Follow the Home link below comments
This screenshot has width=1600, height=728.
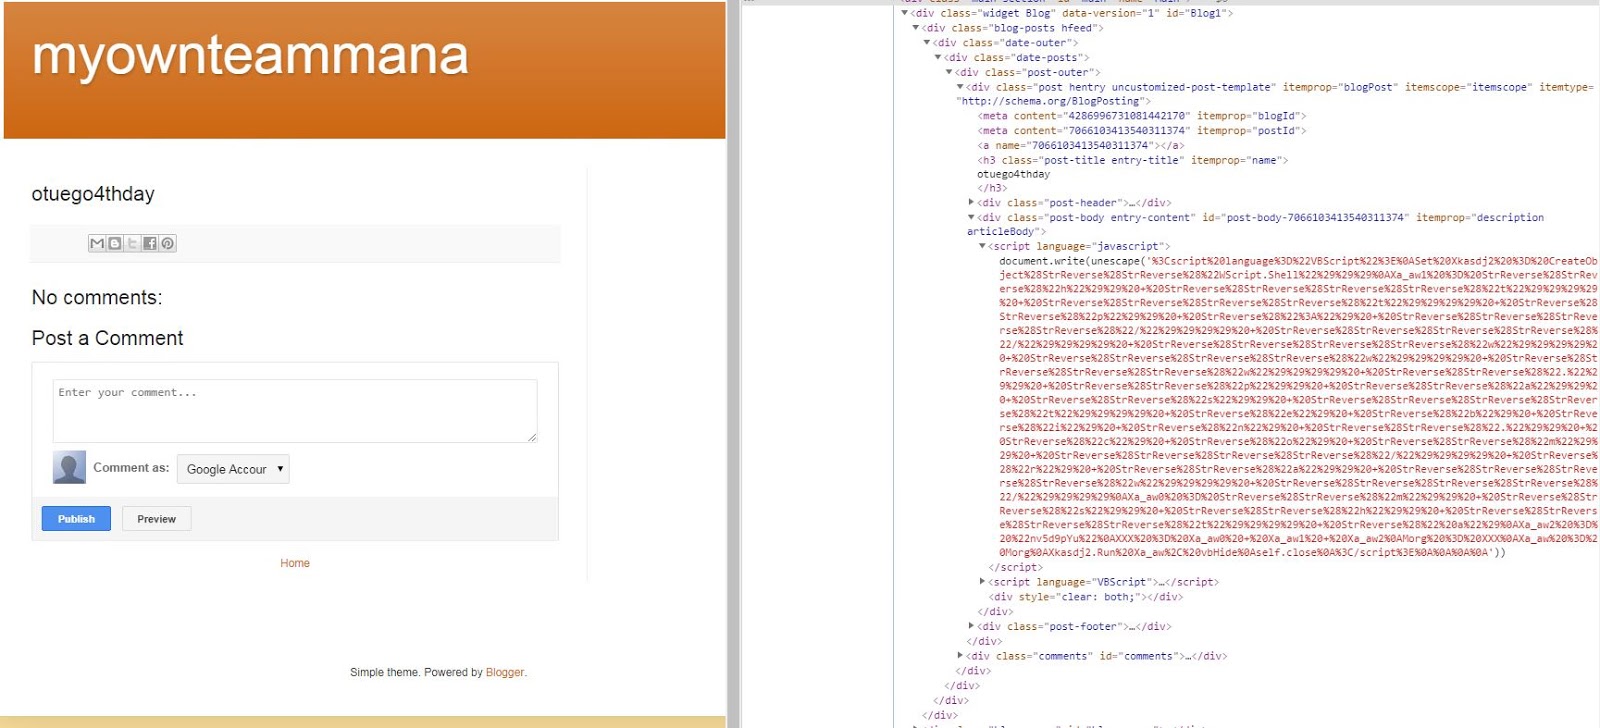(x=294, y=563)
